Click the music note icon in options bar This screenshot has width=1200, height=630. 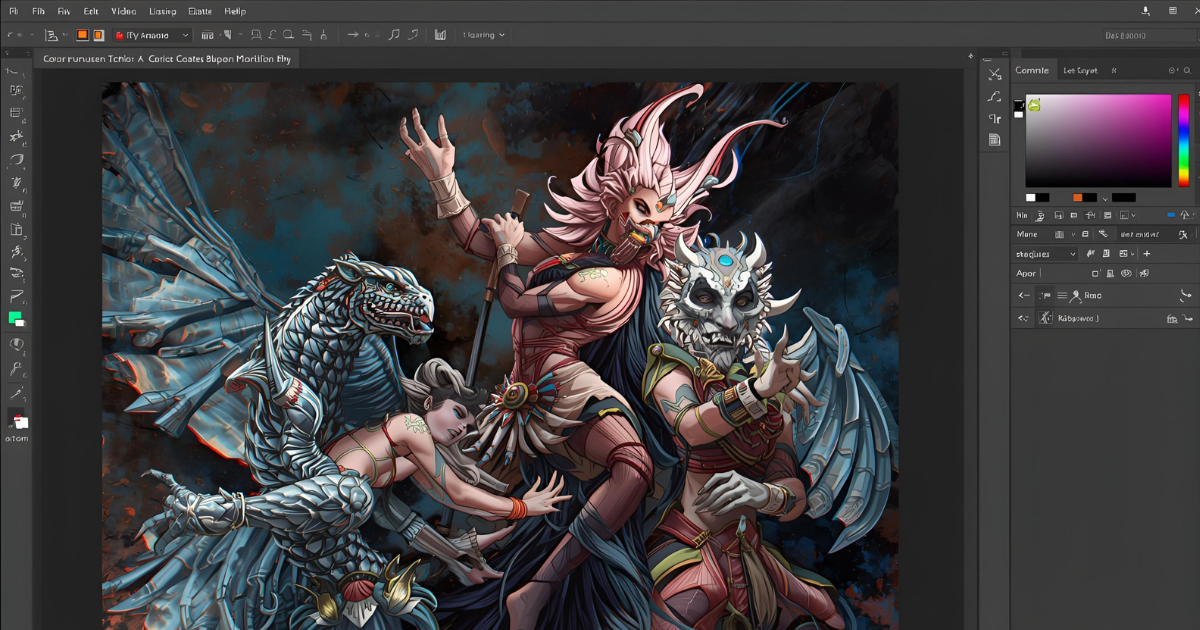(393, 35)
